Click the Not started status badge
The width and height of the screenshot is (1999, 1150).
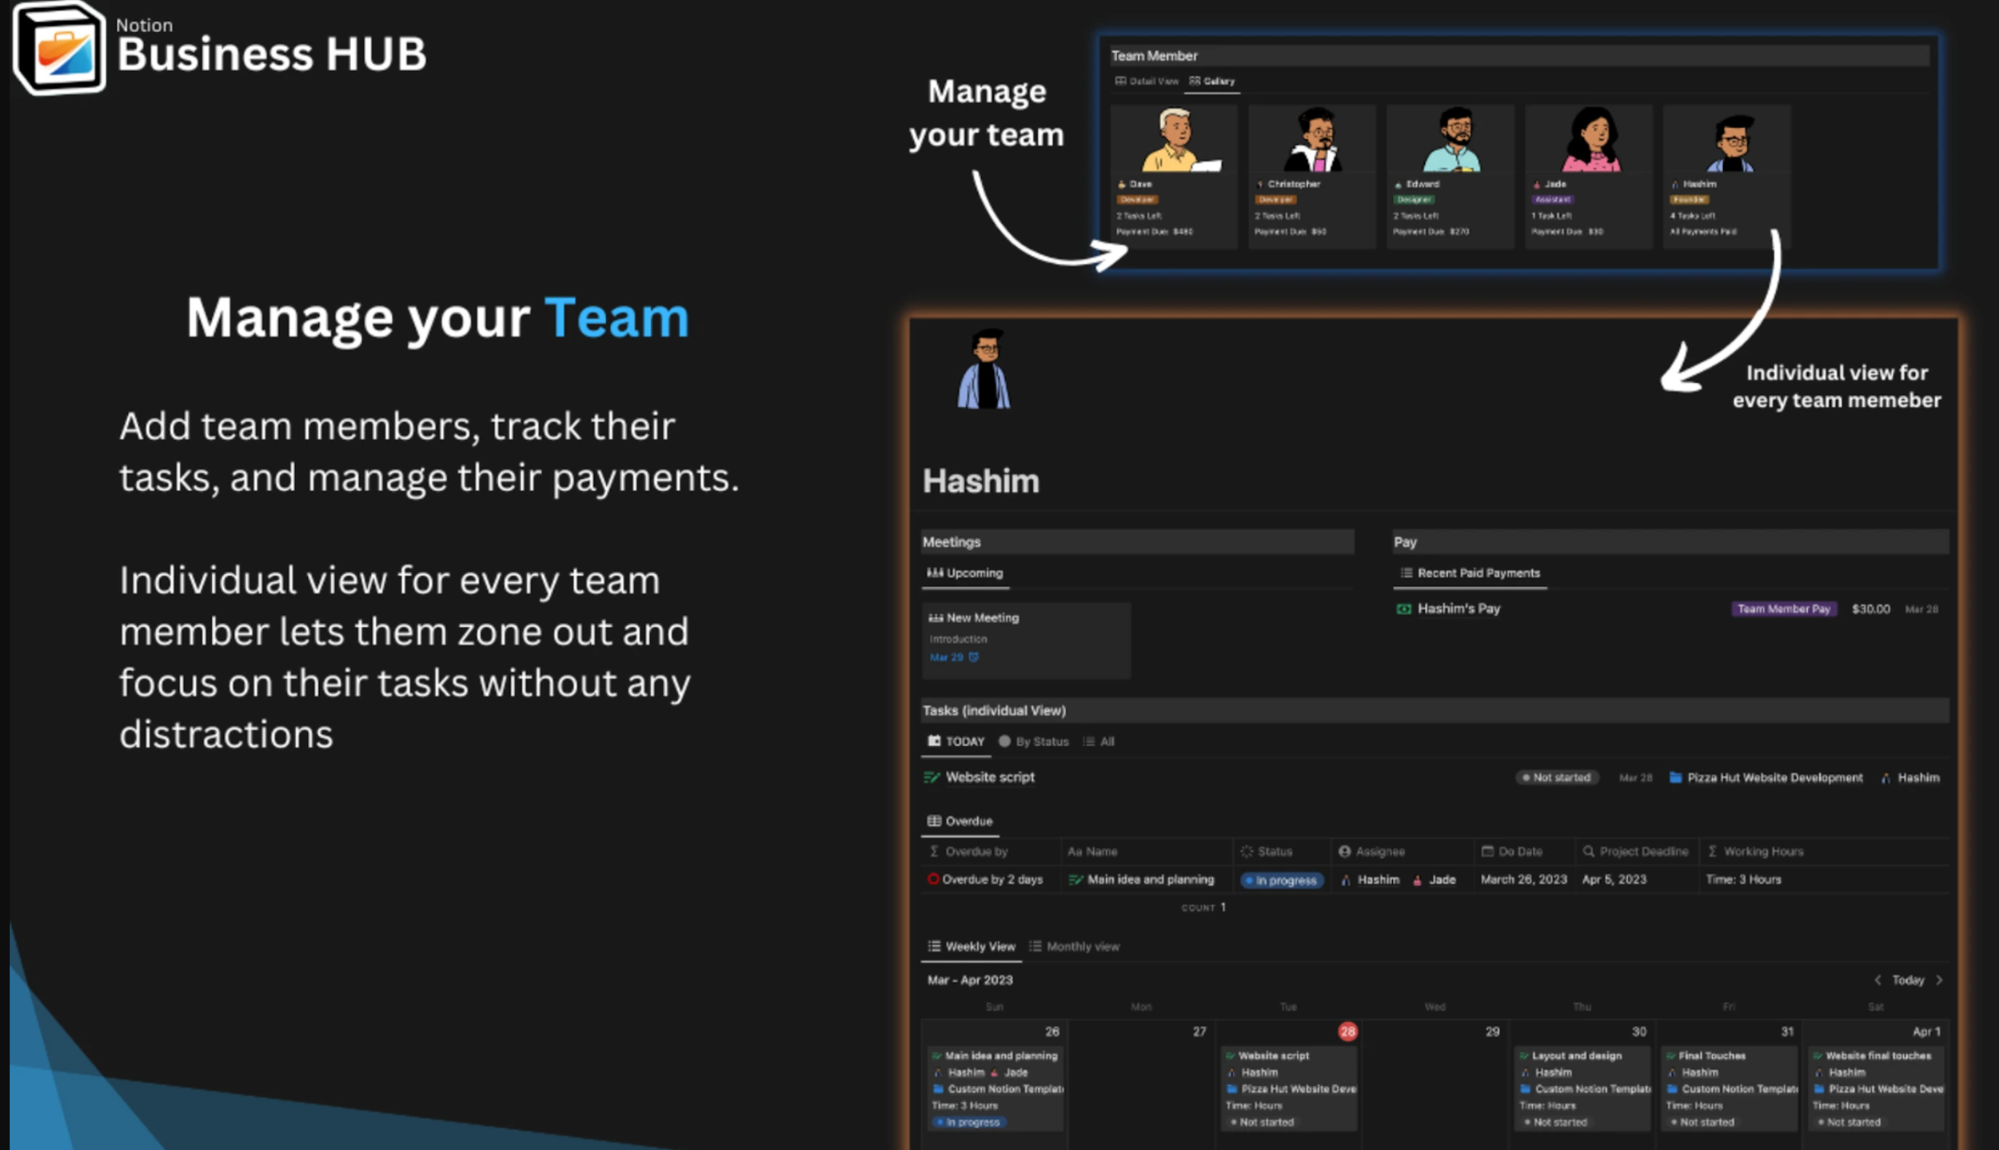click(x=1556, y=778)
